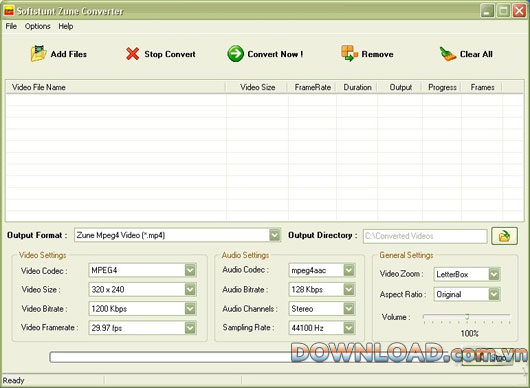Minimize the Softstunt Zune Converter window
530x388 pixels.
(487, 11)
